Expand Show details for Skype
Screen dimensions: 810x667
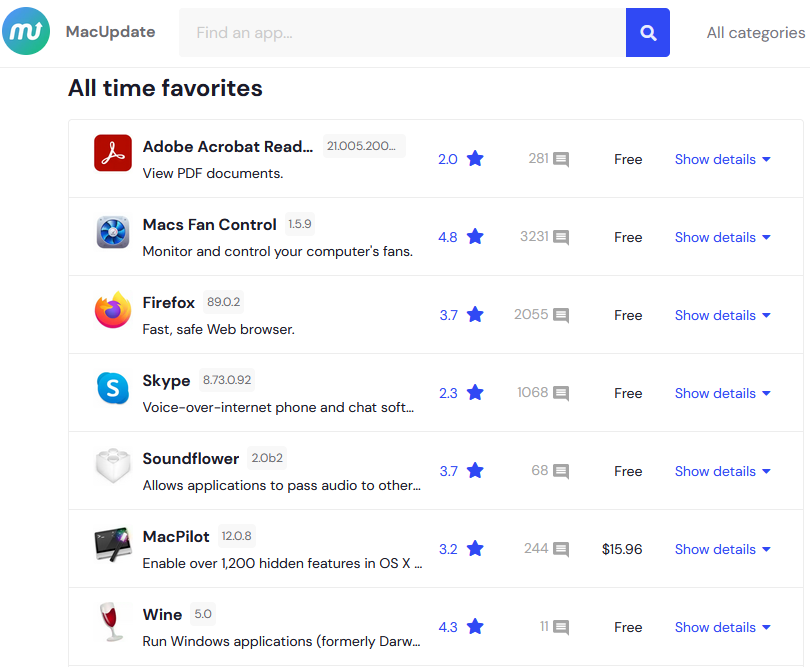(723, 393)
